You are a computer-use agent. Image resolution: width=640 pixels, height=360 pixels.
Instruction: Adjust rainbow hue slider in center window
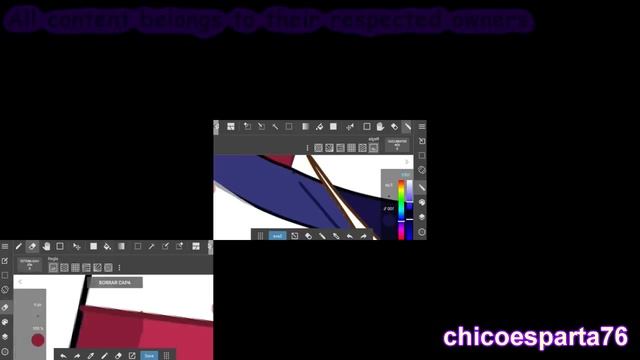pos(401,210)
